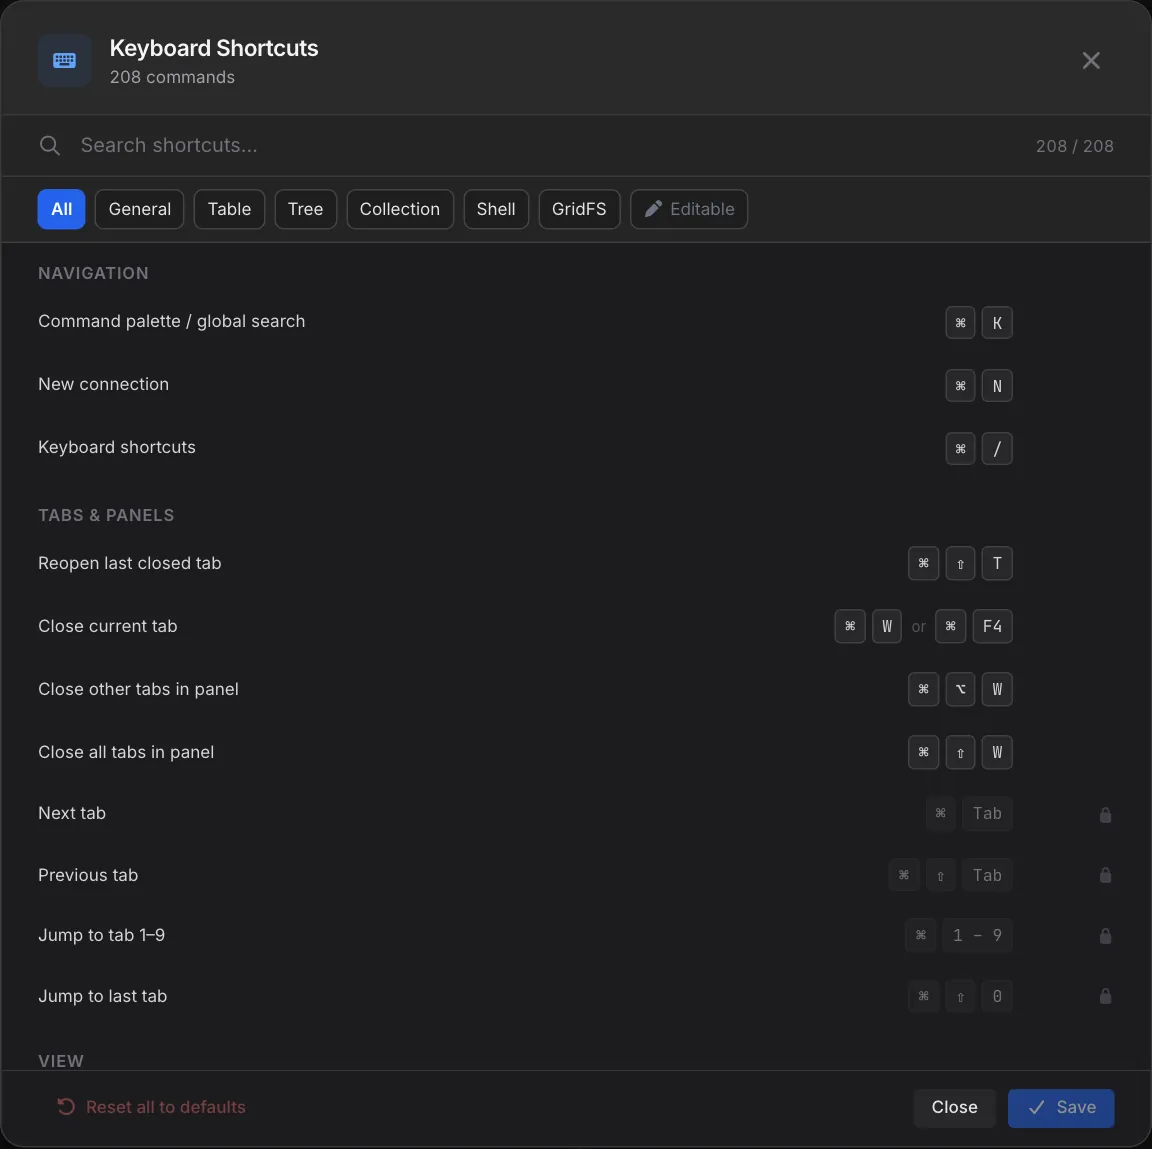The height and width of the screenshot is (1149, 1152).
Task: Click Reset all to defaults
Action: pyautogui.click(x=151, y=1107)
